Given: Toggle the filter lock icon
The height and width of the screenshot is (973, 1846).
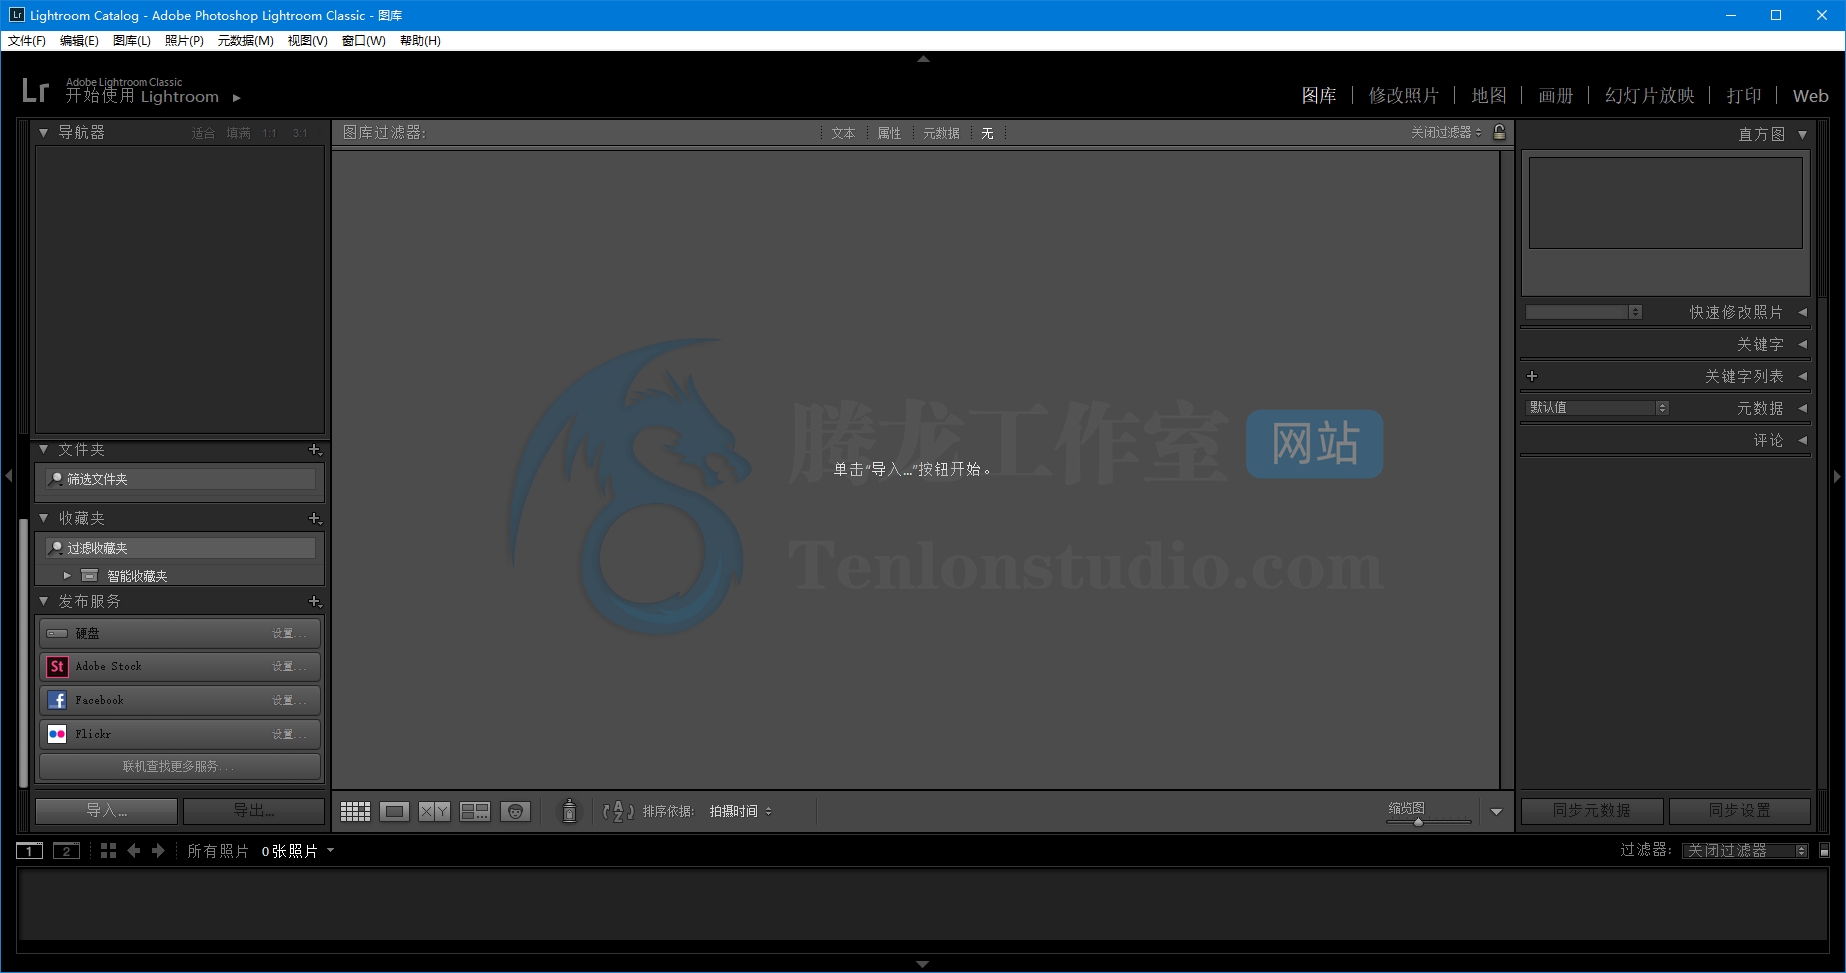Looking at the screenshot, I should 1499,132.
